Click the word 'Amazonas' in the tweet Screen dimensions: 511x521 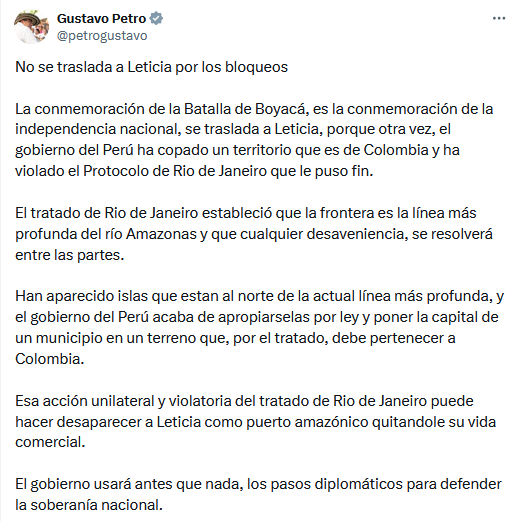coord(161,234)
